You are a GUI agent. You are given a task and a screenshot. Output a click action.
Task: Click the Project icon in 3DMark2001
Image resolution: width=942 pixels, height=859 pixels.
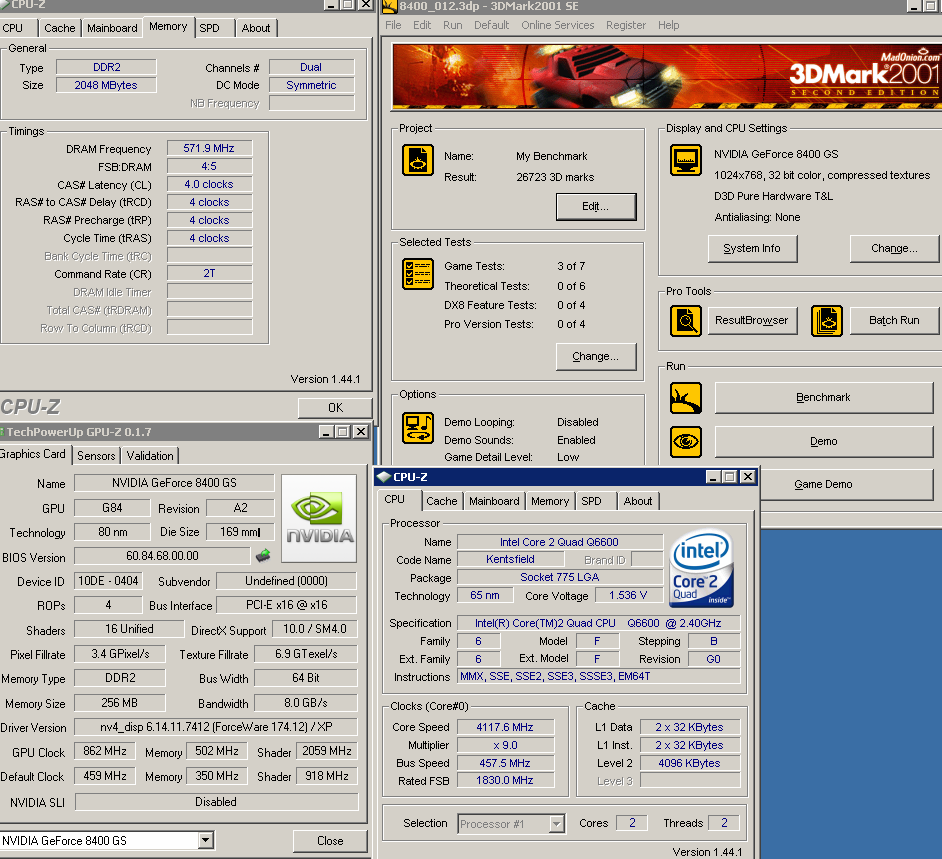coord(418,160)
